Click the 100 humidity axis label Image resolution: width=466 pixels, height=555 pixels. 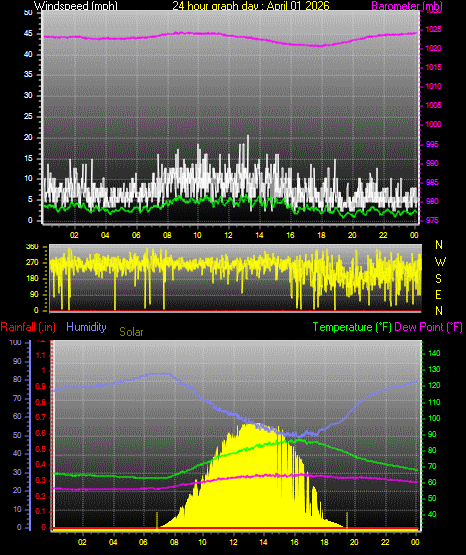click(x=16, y=343)
